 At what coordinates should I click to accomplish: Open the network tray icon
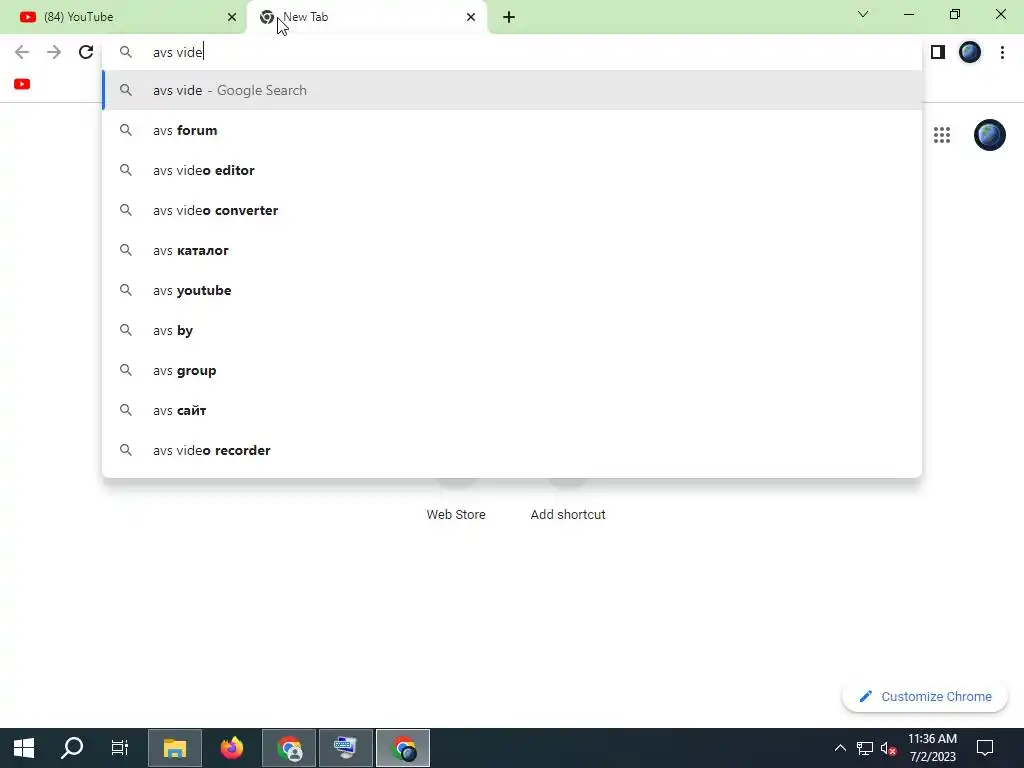865,748
